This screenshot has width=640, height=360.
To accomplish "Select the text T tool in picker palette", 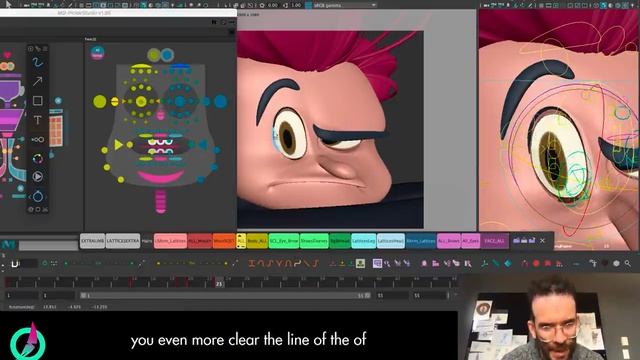I will [x=38, y=120].
